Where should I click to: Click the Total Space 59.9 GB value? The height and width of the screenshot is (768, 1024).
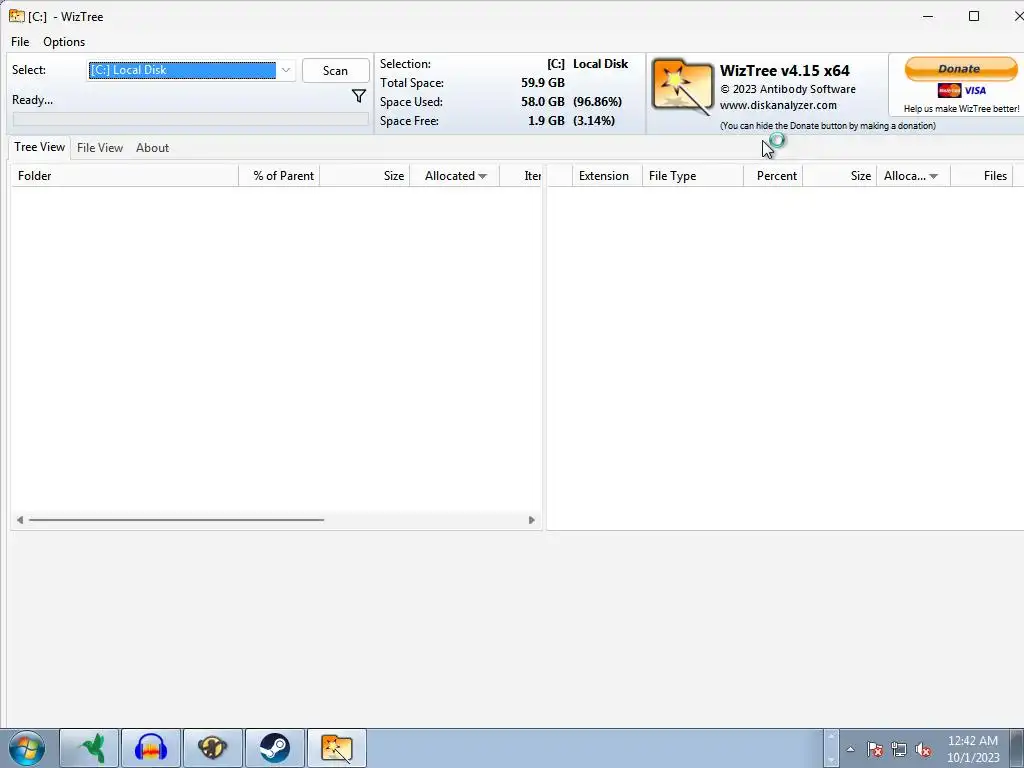point(543,83)
